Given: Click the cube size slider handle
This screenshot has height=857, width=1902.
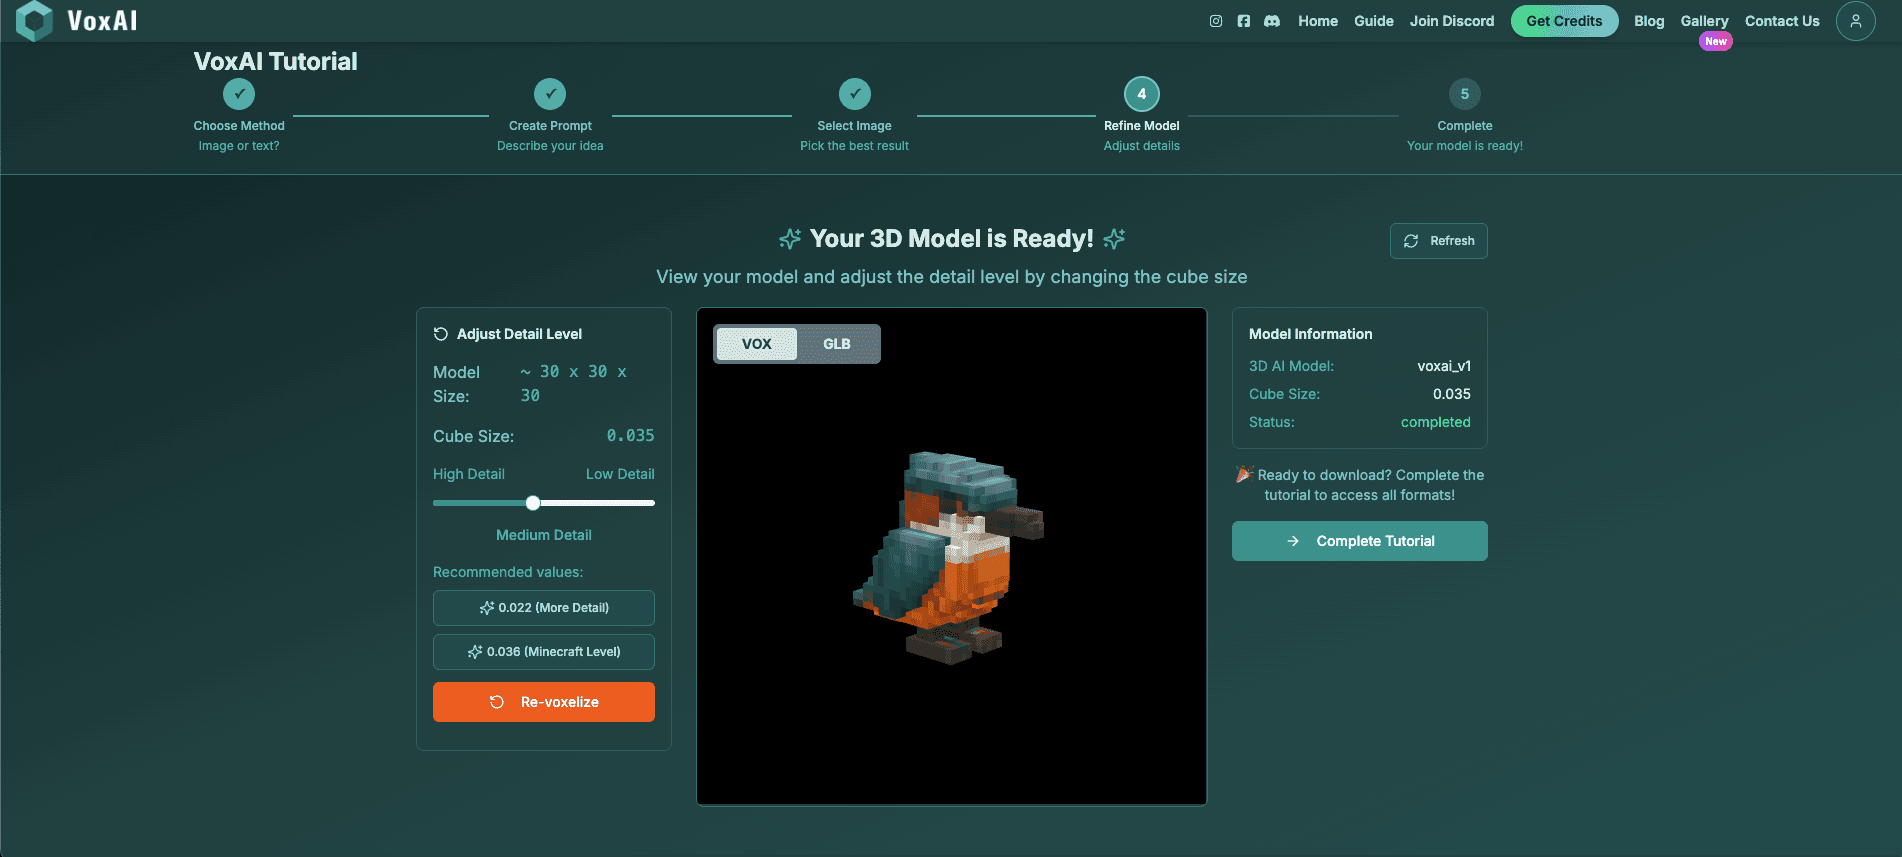Looking at the screenshot, I should point(533,503).
